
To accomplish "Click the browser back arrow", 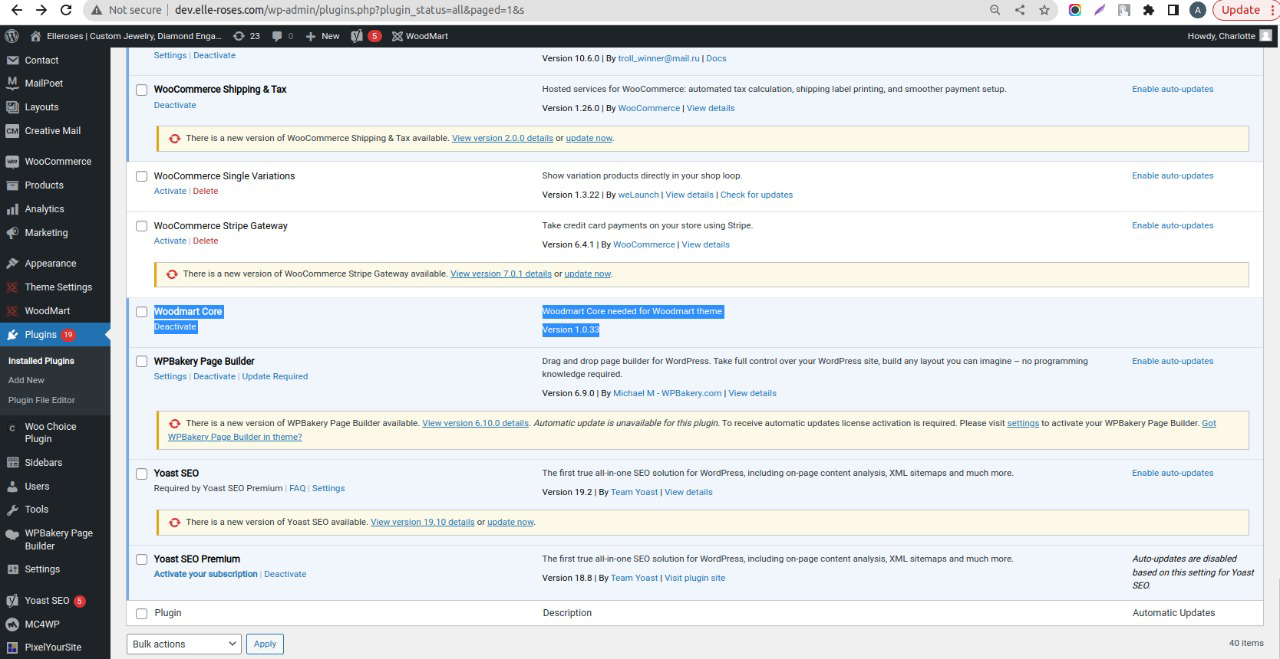I will click(x=16, y=10).
